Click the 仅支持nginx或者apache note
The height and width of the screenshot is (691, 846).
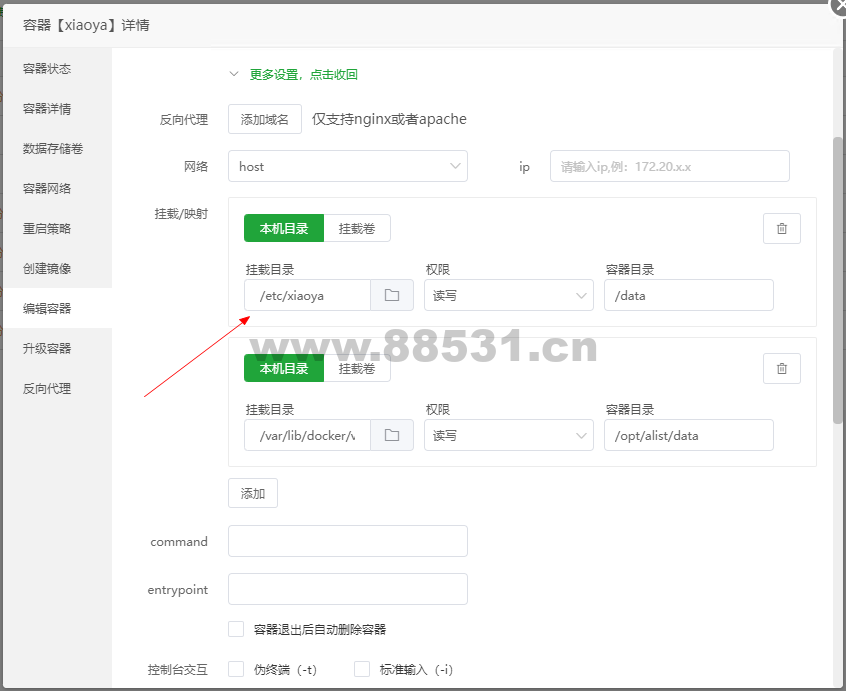(389, 119)
